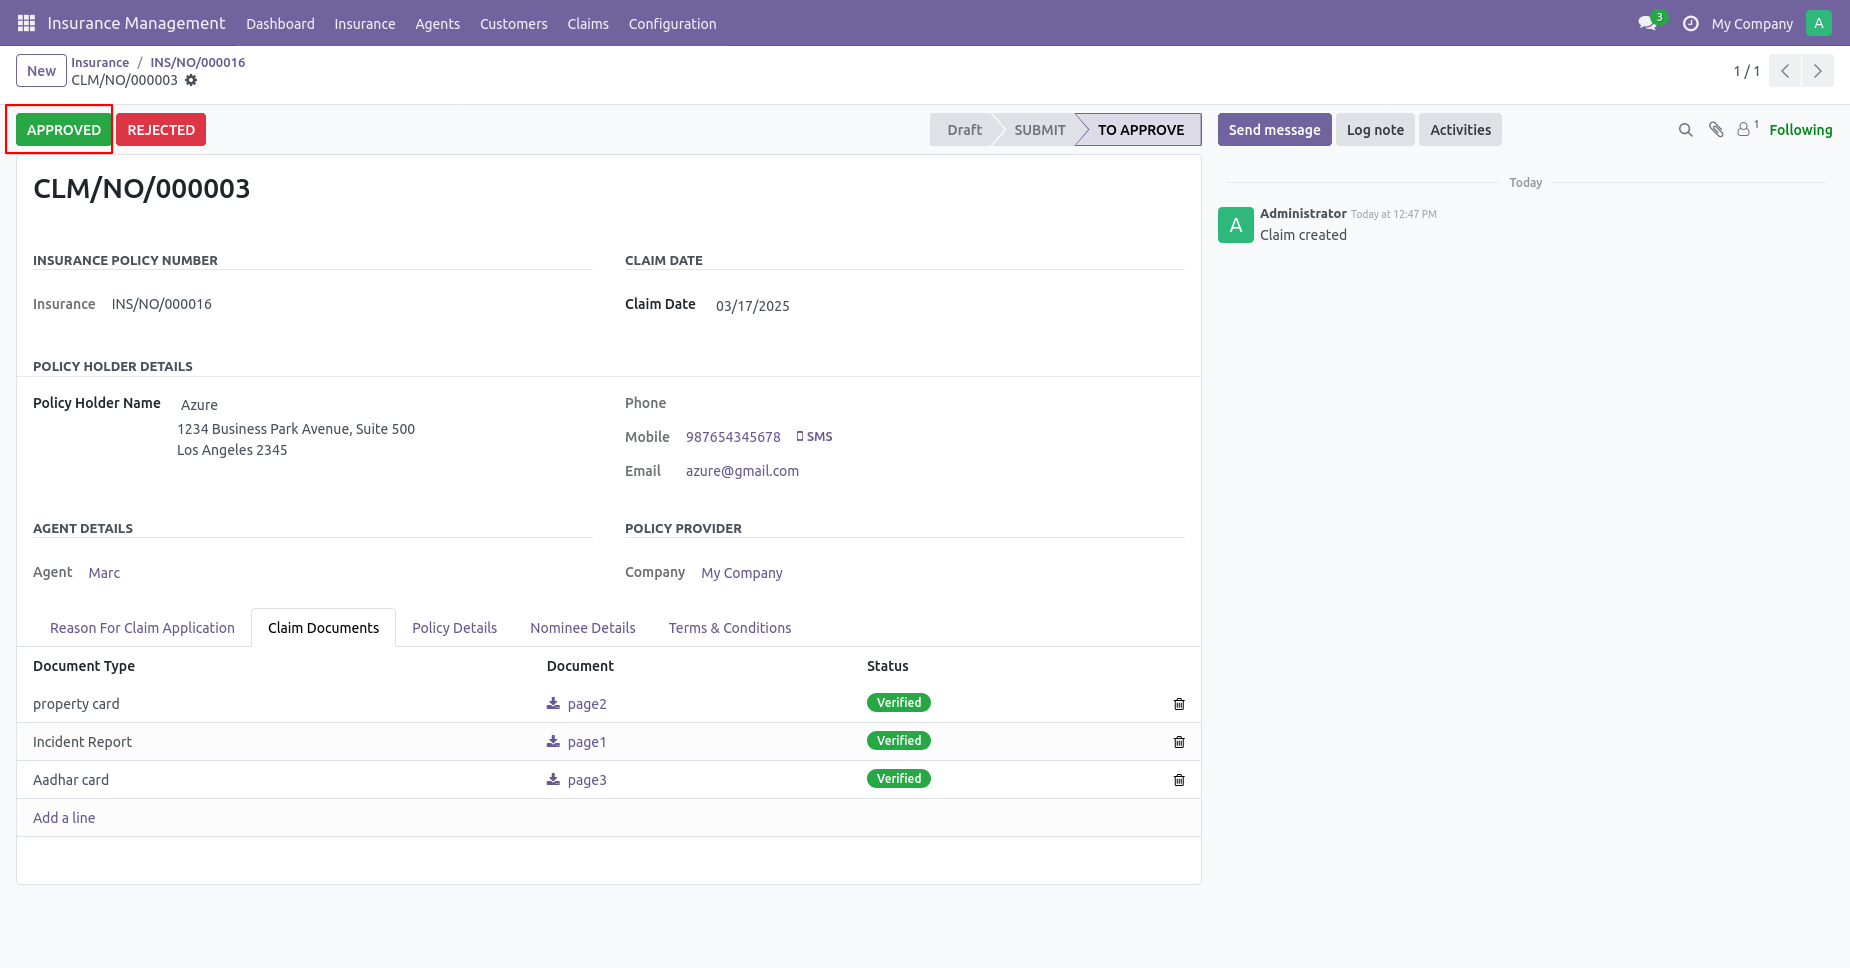Screen dimensions: 1850x968
Task: Open the conversations chat bubble icon
Action: 1647,23
